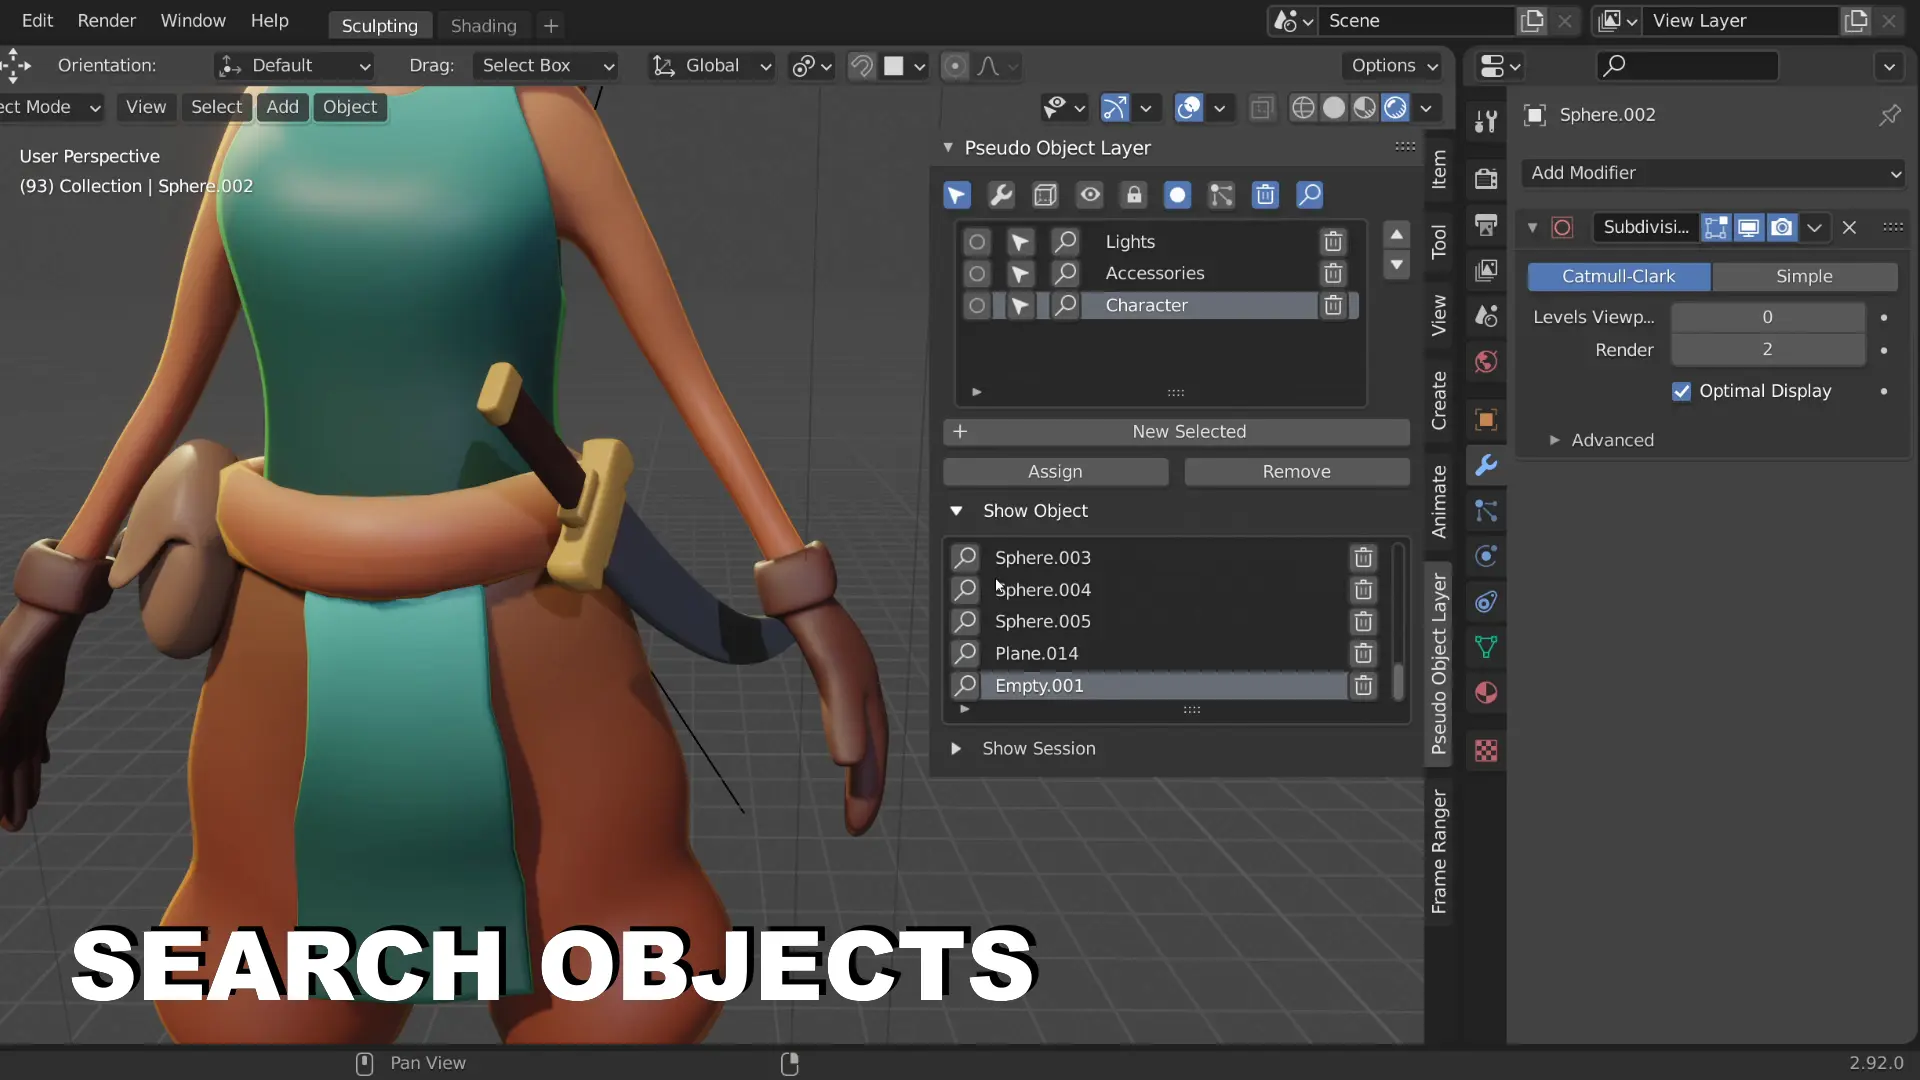The image size is (1920, 1080).
Task: Click the Assign button
Action: point(1055,472)
